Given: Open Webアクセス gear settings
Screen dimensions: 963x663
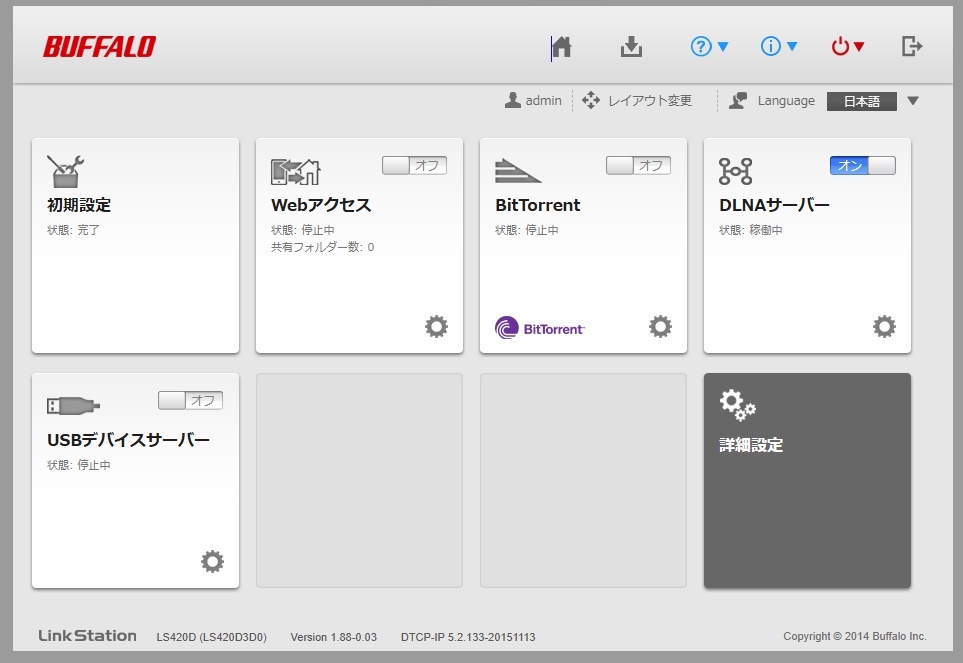Looking at the screenshot, I should 436,327.
